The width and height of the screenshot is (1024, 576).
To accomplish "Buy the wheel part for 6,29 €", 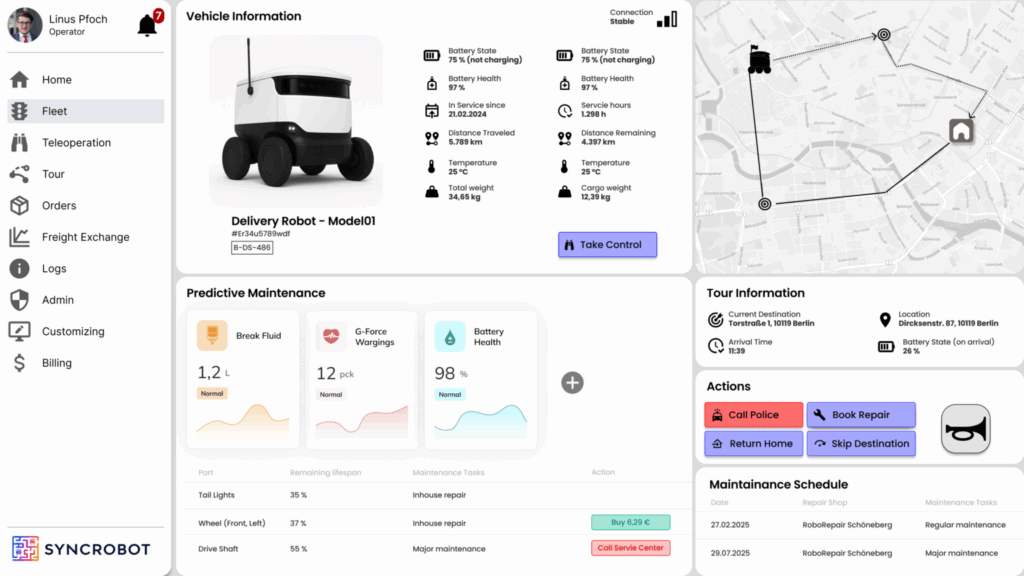I will pyautogui.click(x=630, y=522).
